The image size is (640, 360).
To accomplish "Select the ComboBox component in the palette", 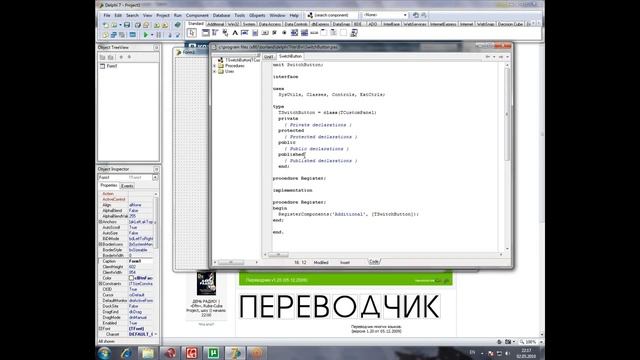I will (304, 33).
